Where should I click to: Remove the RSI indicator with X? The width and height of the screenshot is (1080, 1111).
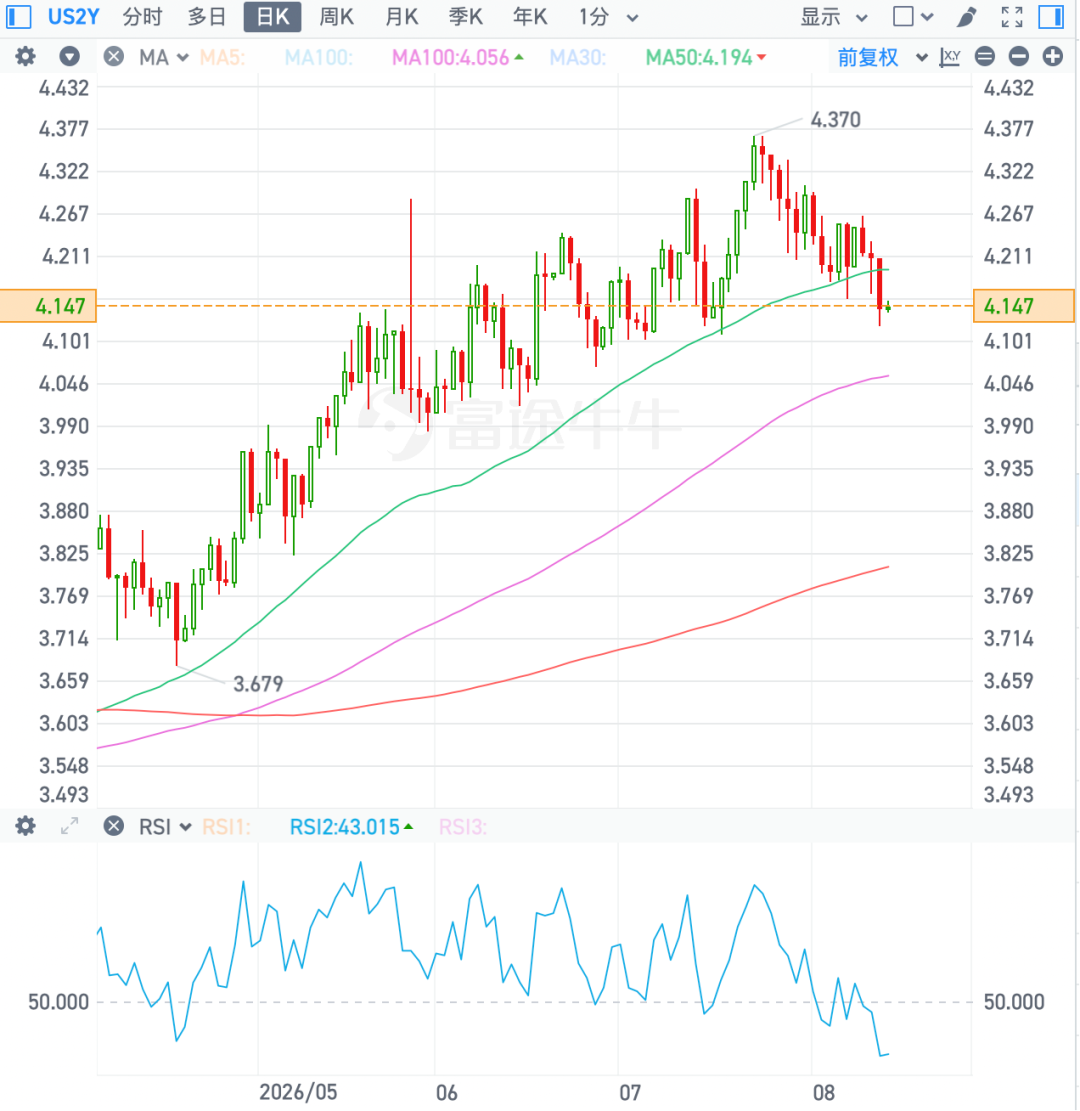click(113, 826)
